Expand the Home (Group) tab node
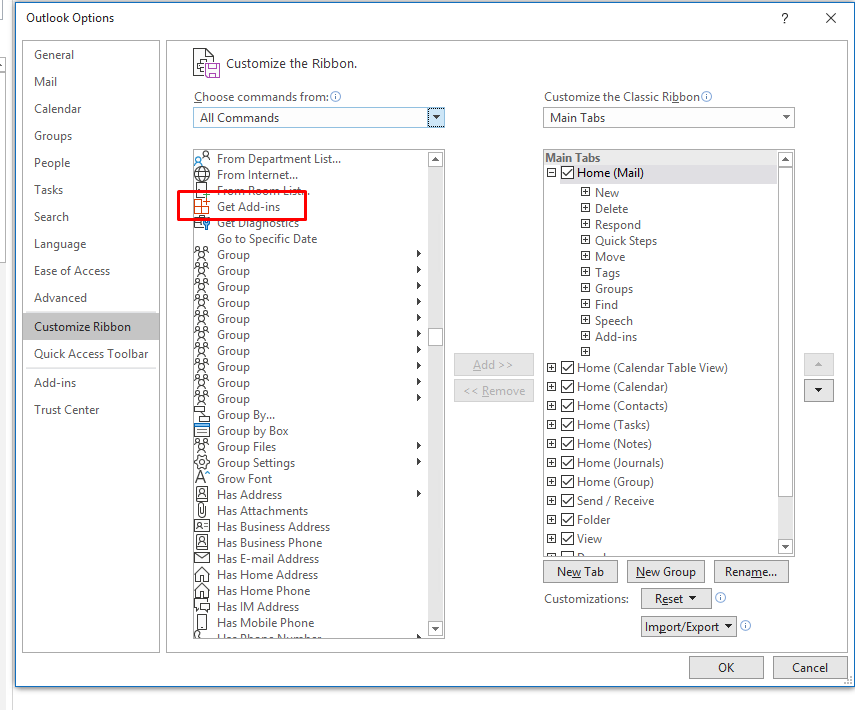This screenshot has height=710, width=855. (x=551, y=482)
